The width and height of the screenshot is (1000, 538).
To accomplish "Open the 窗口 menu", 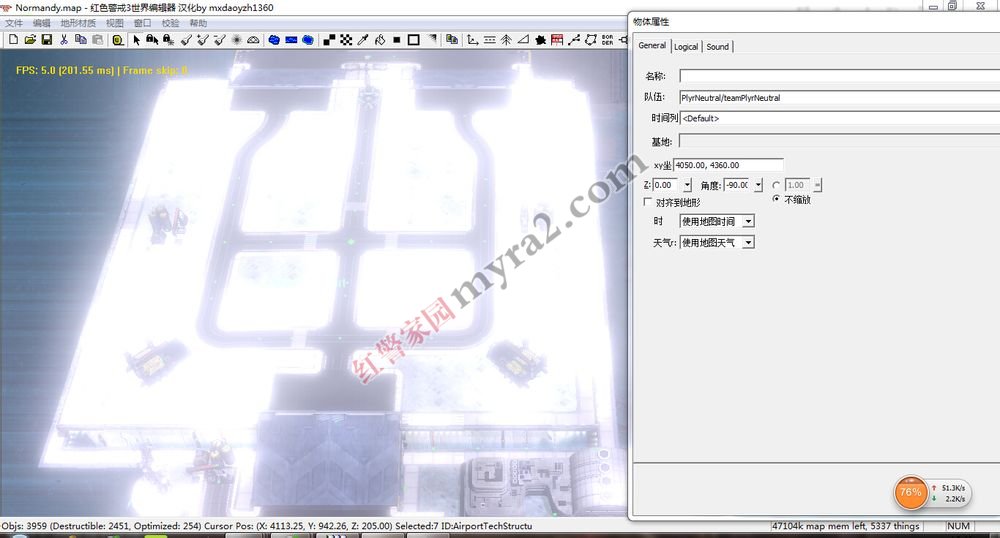I will coord(142,23).
